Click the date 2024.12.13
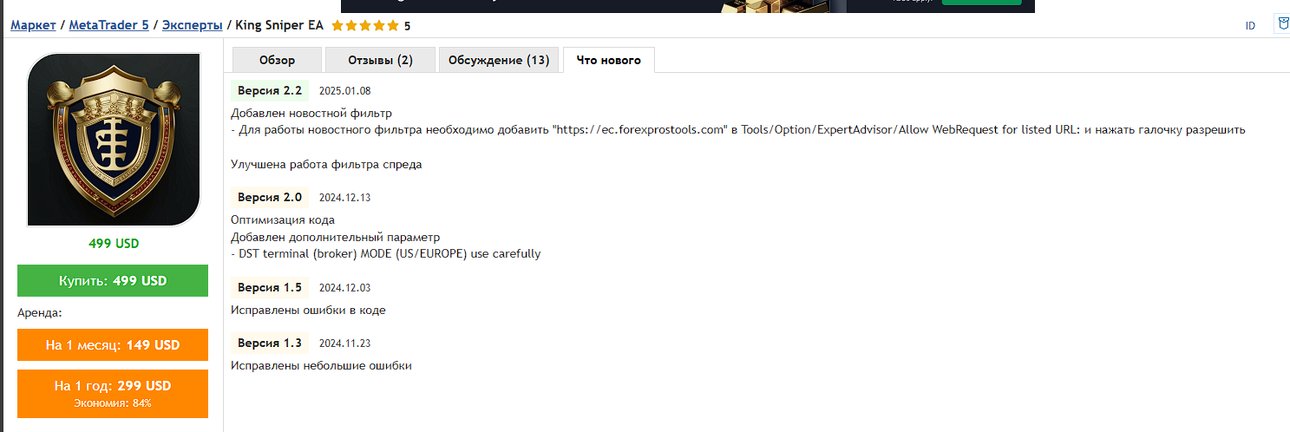Viewport: 1290px width, 432px height. tap(345, 198)
